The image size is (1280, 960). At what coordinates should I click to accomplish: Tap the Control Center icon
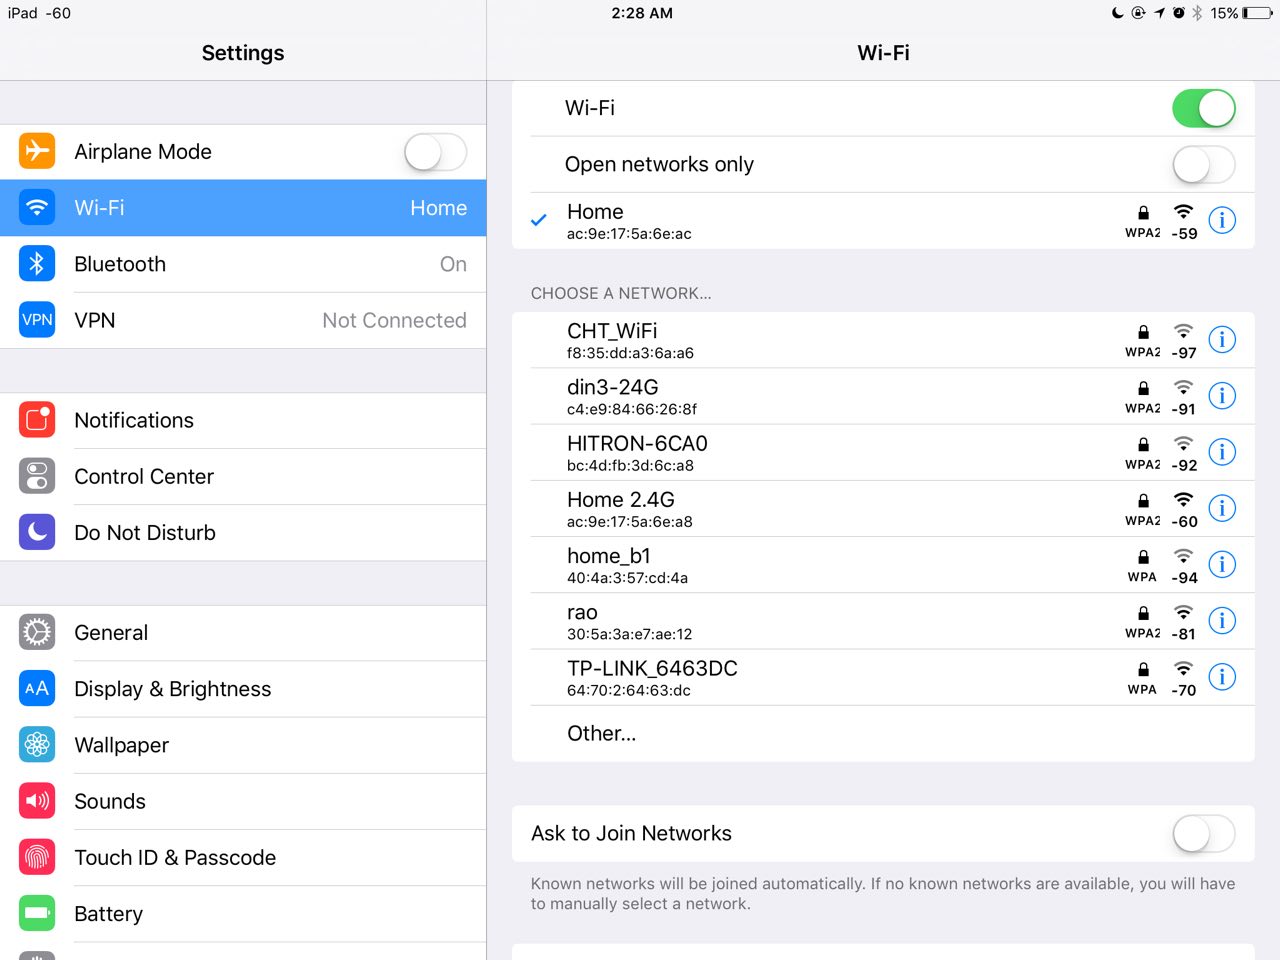coord(37,476)
